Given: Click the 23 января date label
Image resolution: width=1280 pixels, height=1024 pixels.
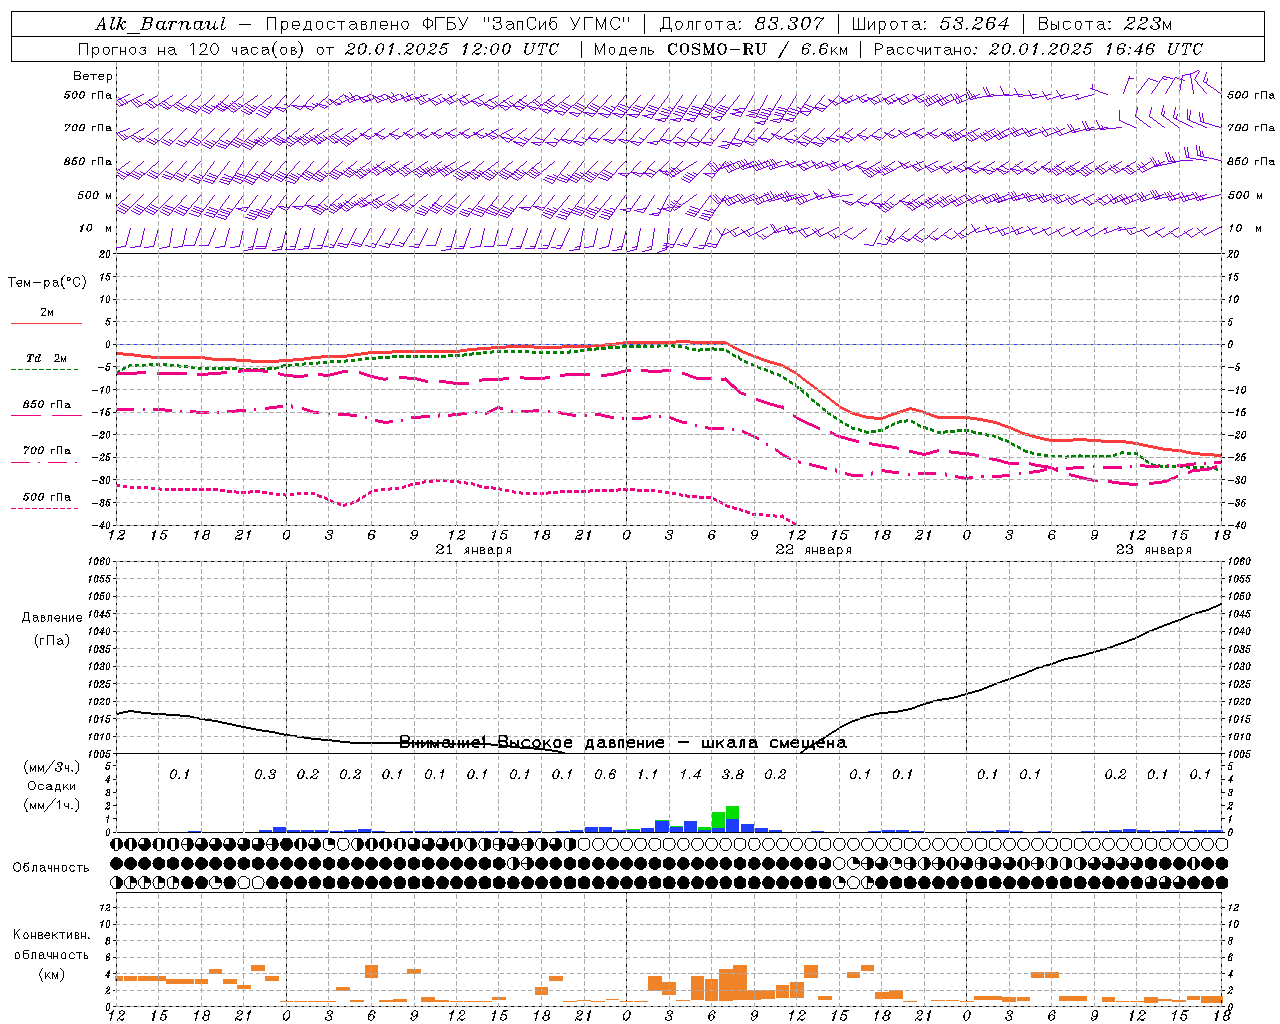Looking at the screenshot, I should coord(1154,550).
